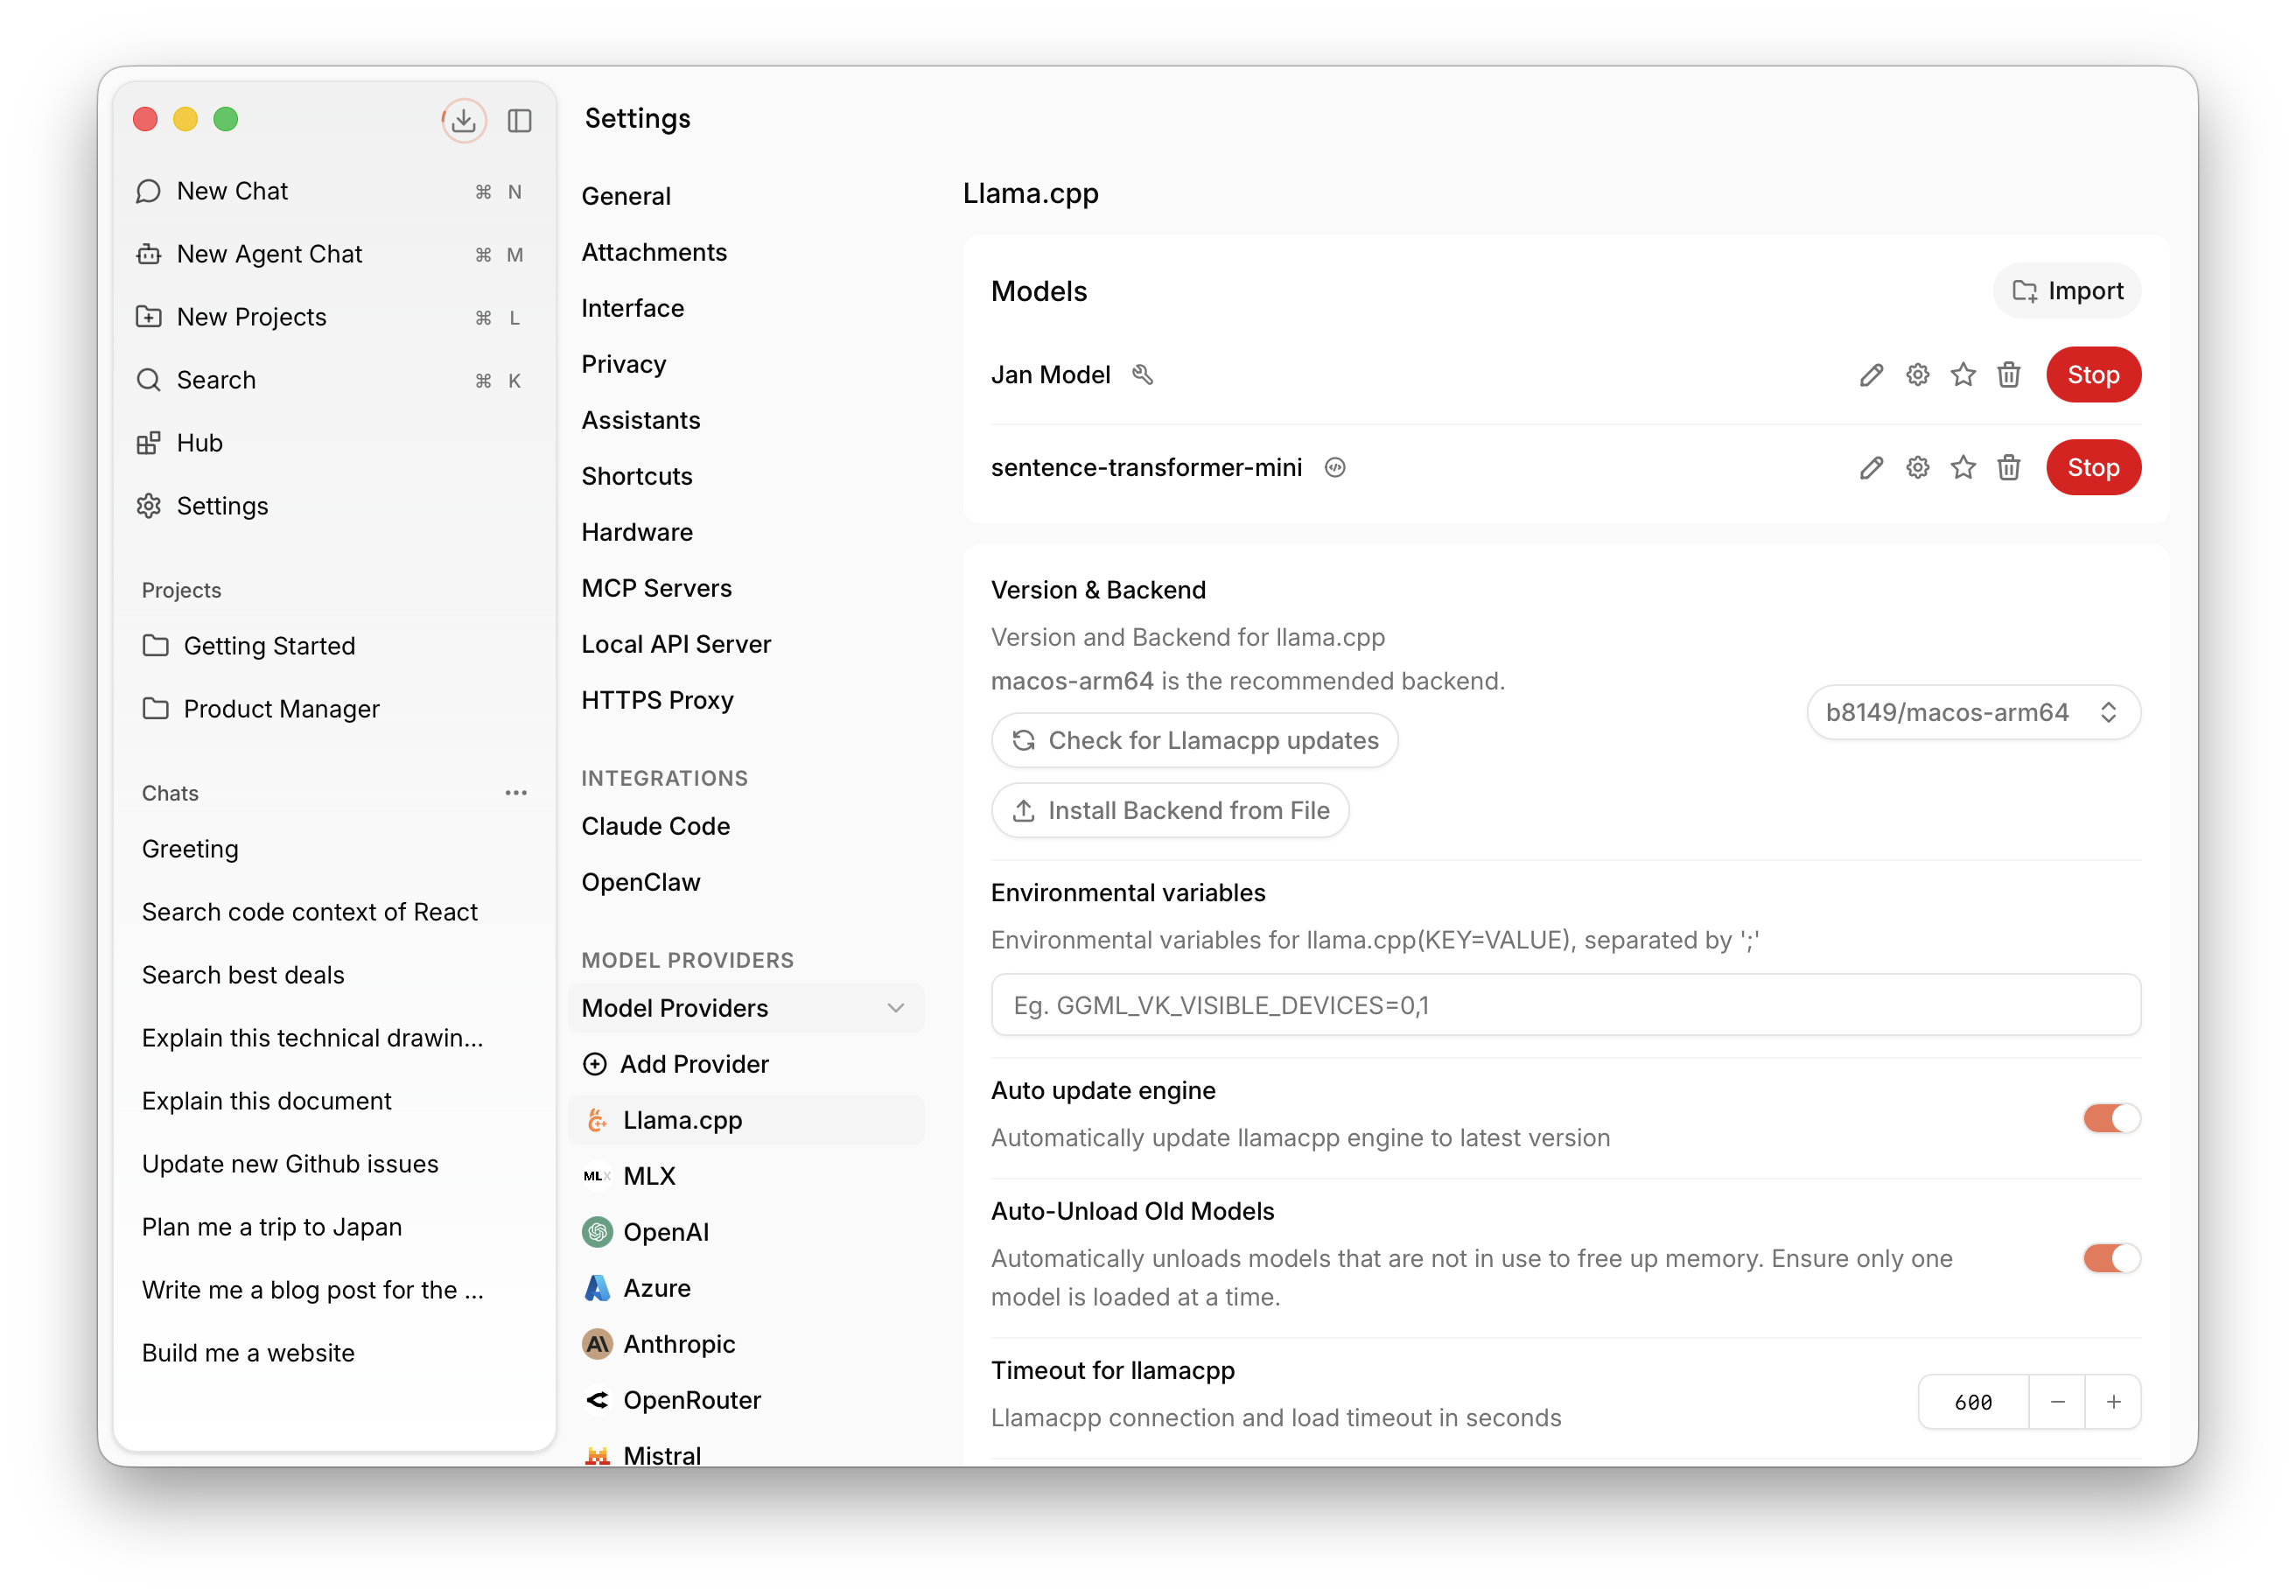Delete sentence-transformer-mini with trash icon
The width and height of the screenshot is (2296, 1596).
pyautogui.click(x=2009, y=468)
